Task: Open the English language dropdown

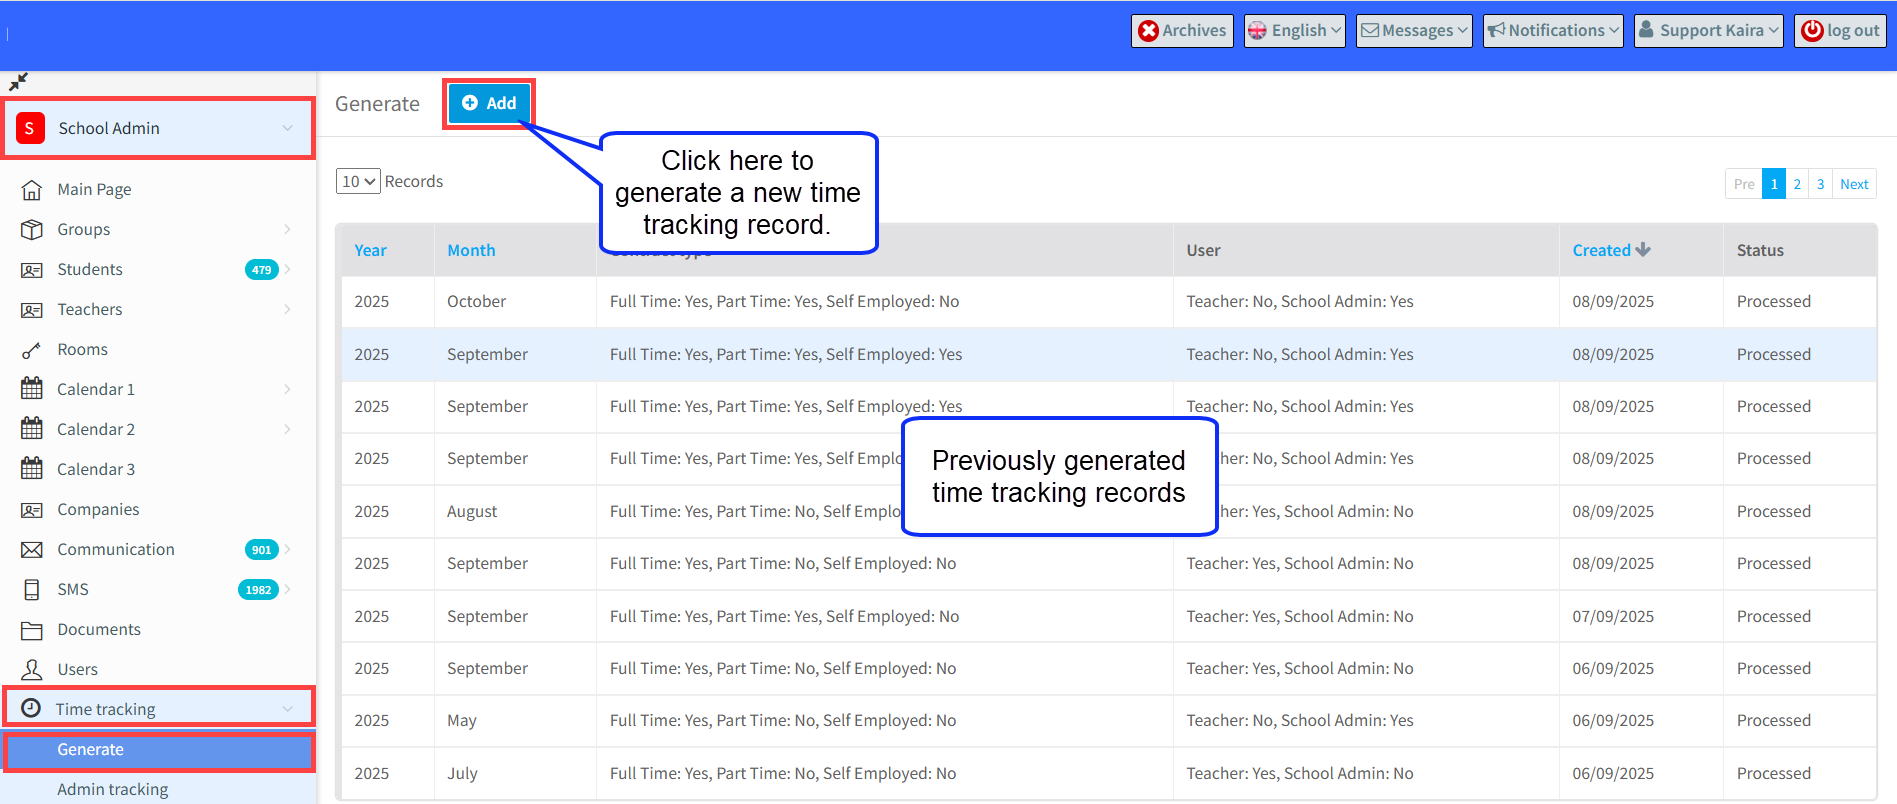Action: pyautogui.click(x=1294, y=31)
